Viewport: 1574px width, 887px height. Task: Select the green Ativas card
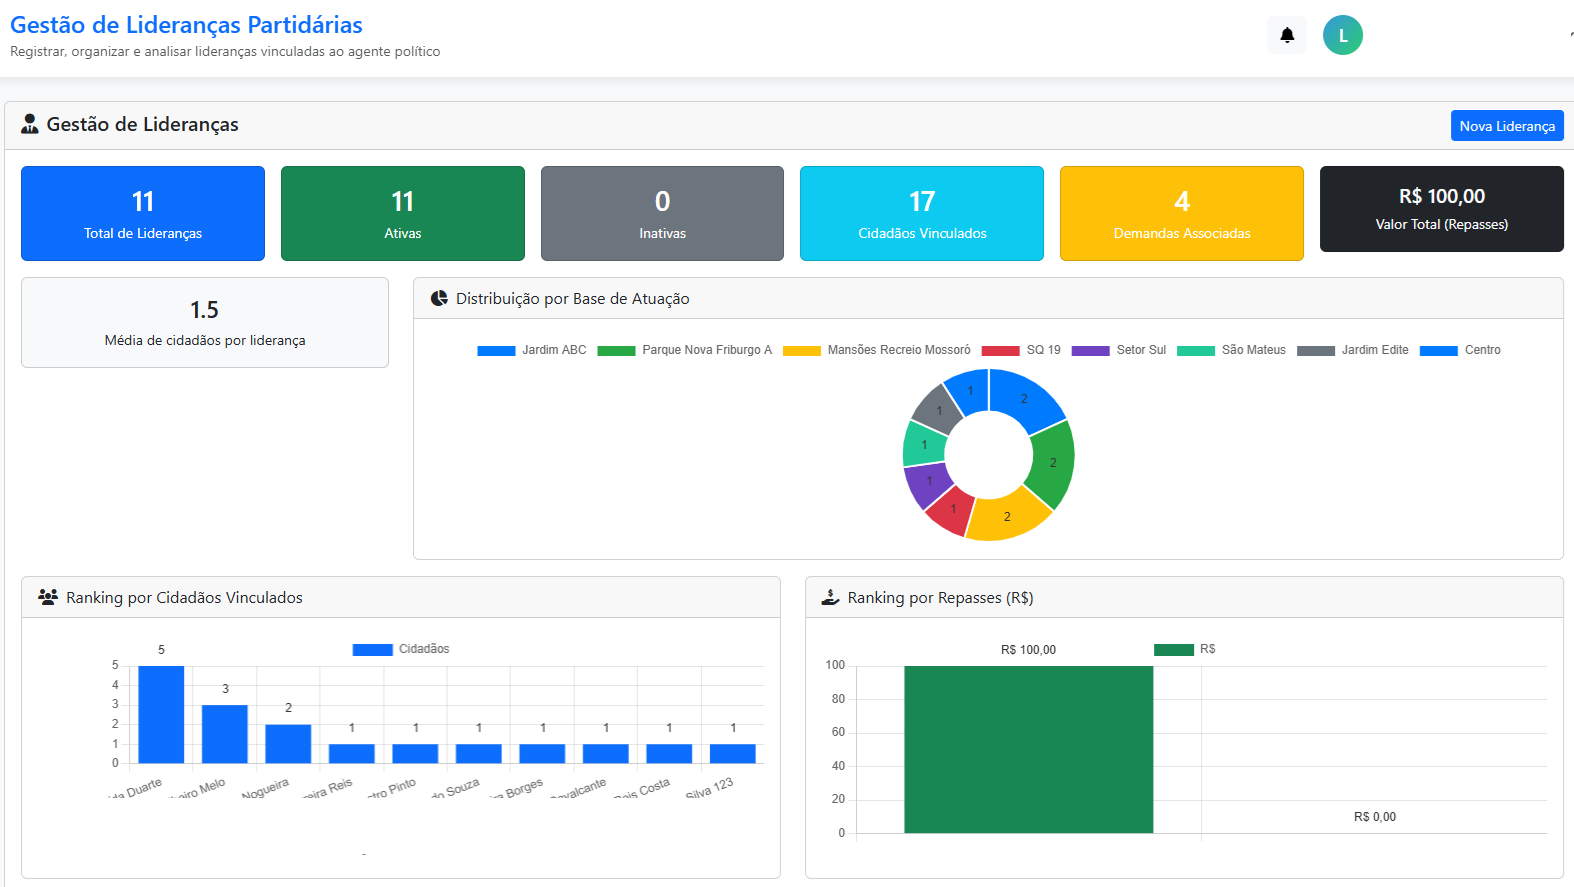coord(402,214)
